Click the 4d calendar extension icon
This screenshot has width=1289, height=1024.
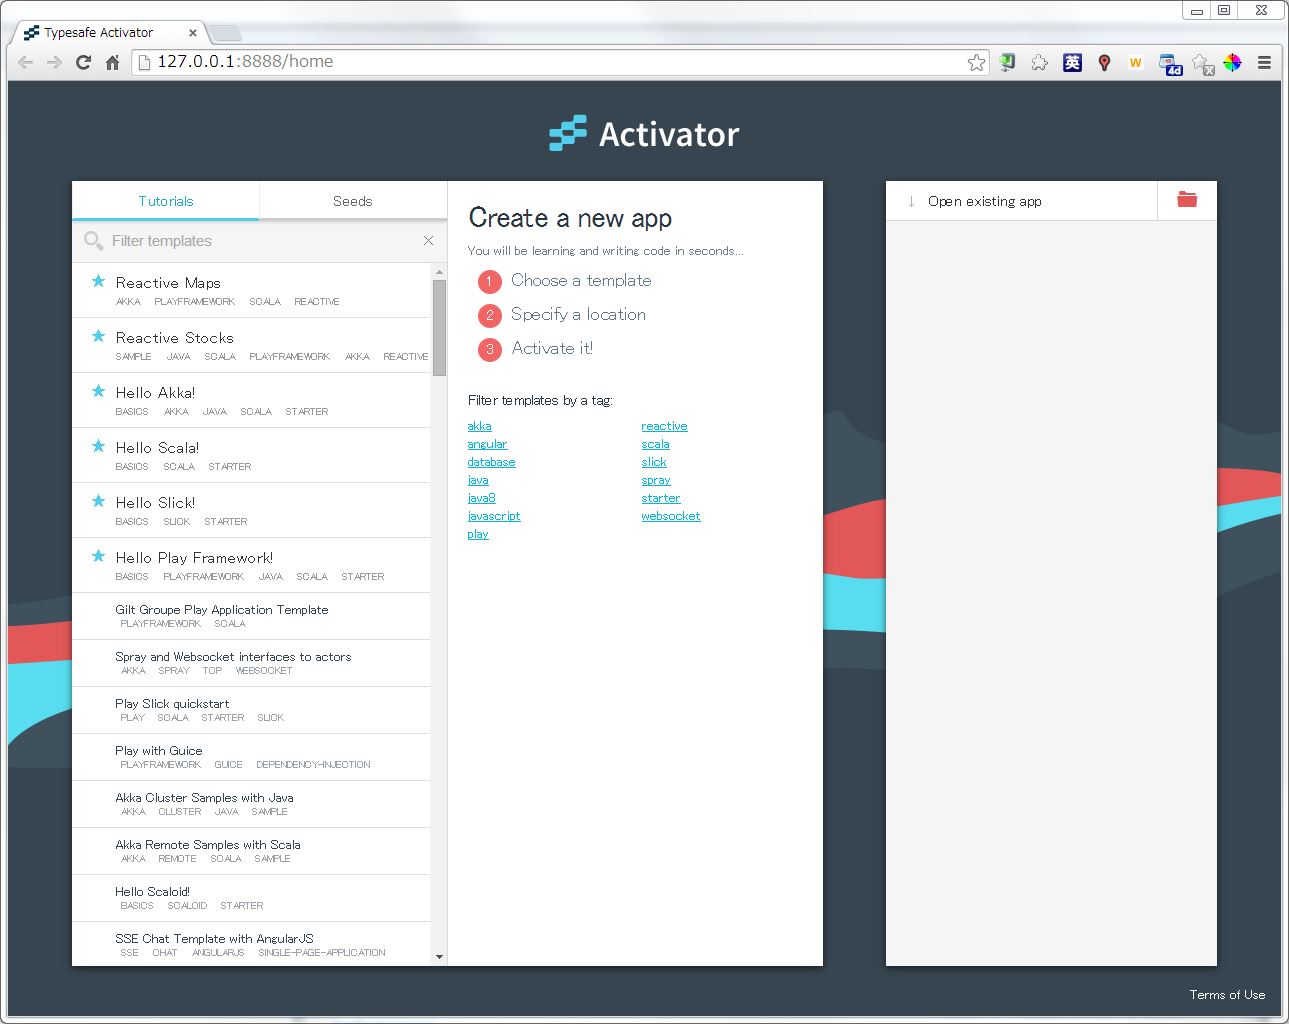(x=1169, y=62)
